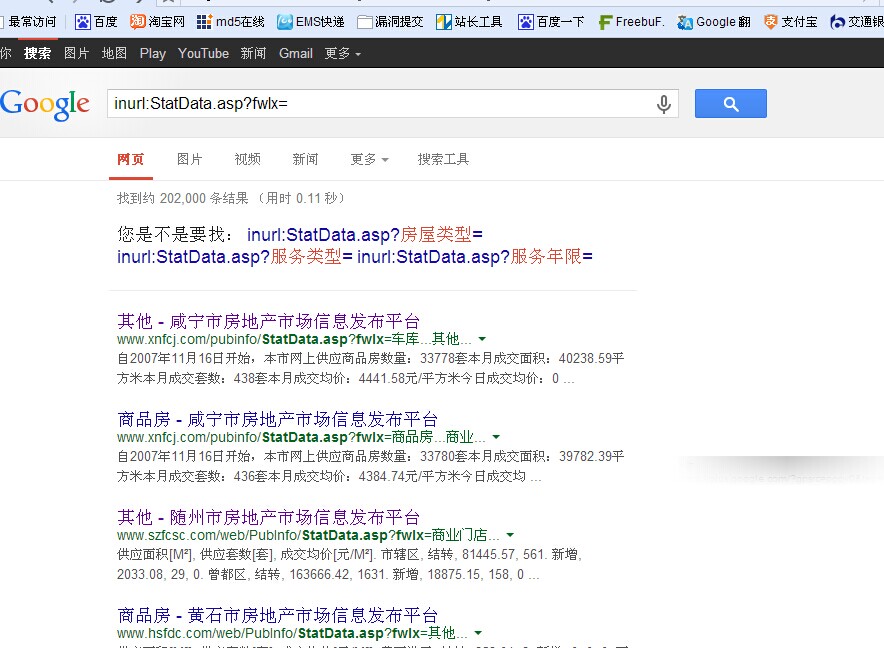Screen dimensions: 884x648
Task: Open the FreebuF. bookmark icon
Action: point(605,22)
